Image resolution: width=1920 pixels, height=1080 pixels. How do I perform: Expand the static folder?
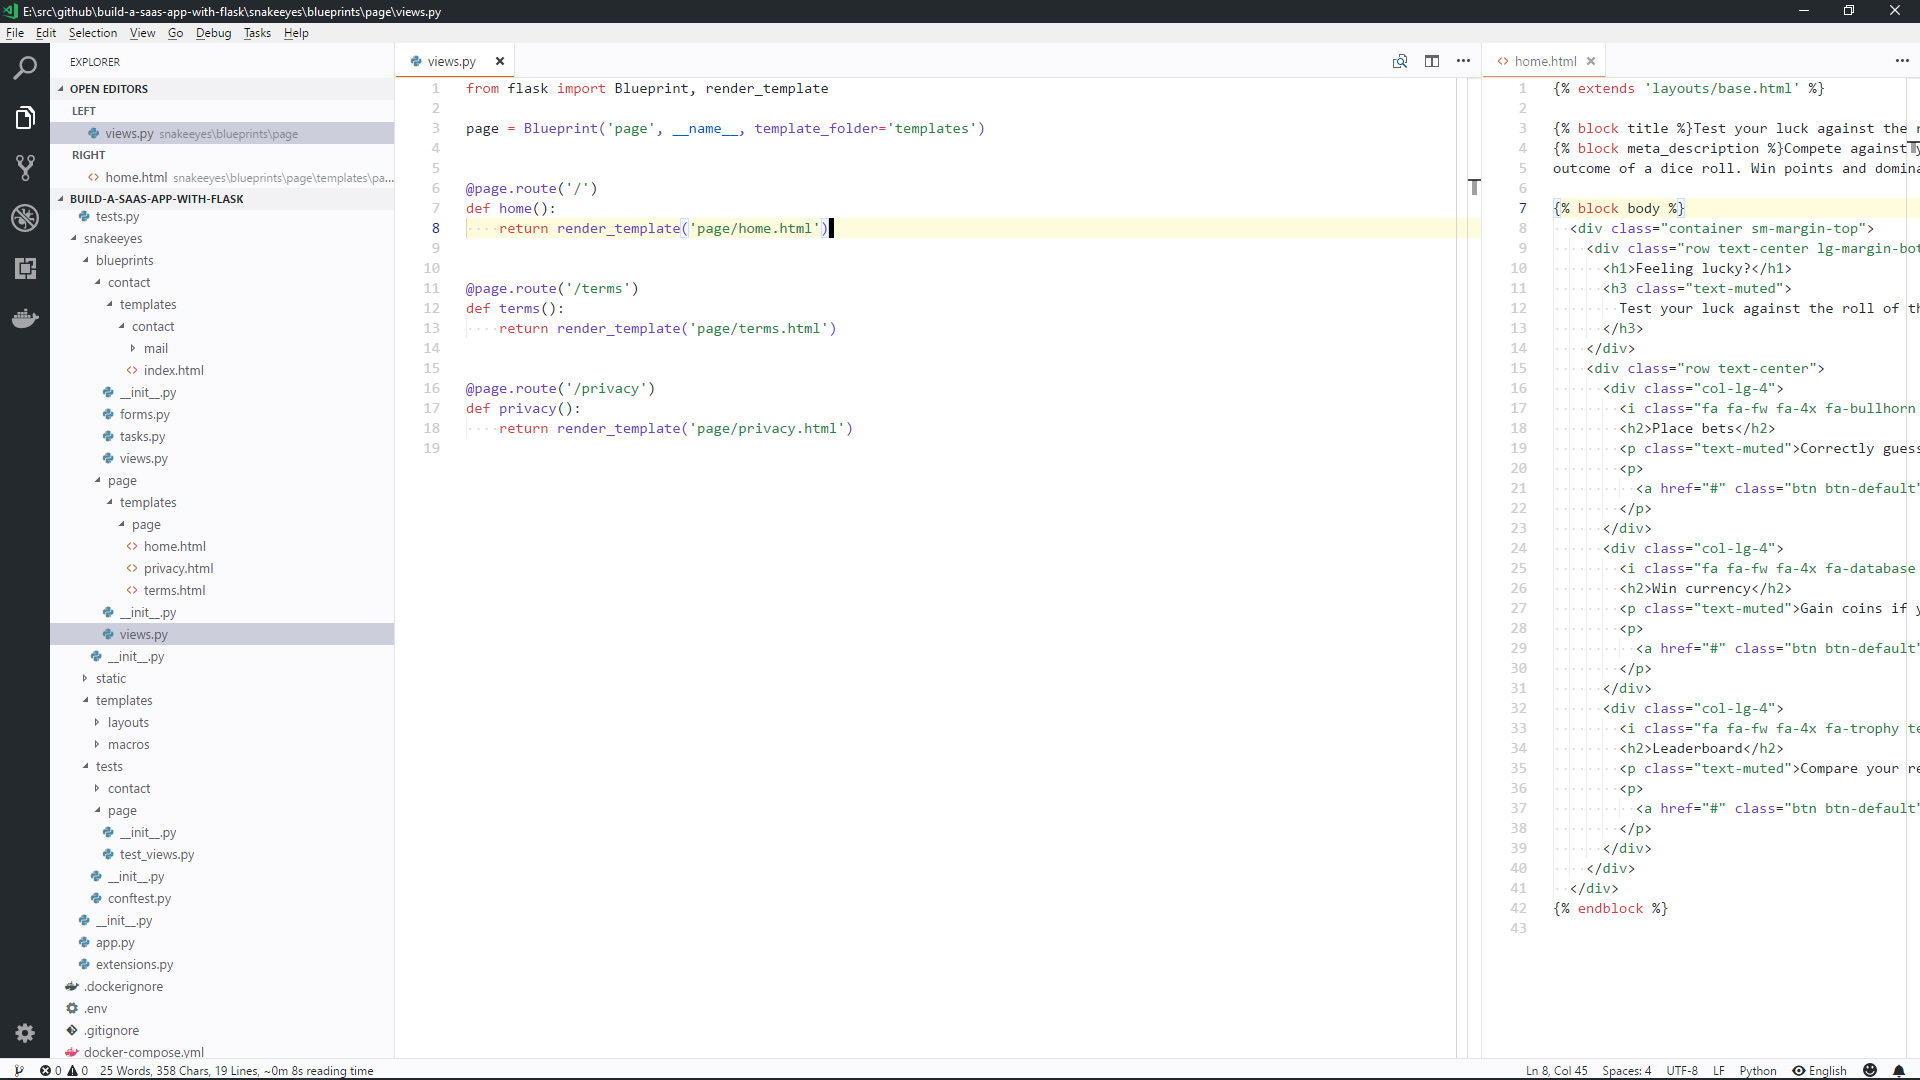coord(111,678)
